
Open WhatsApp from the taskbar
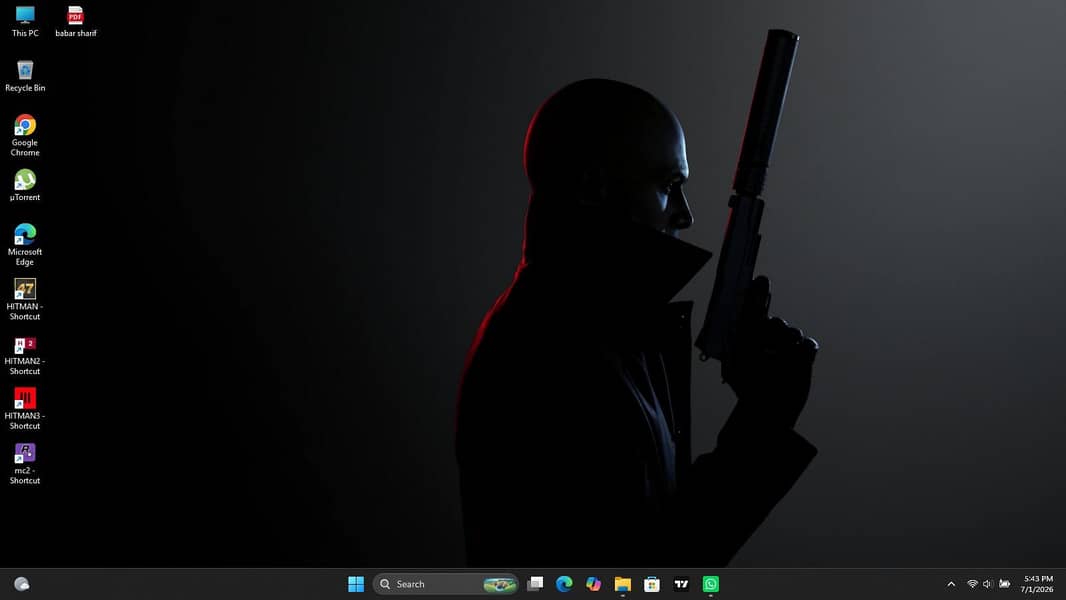point(710,584)
